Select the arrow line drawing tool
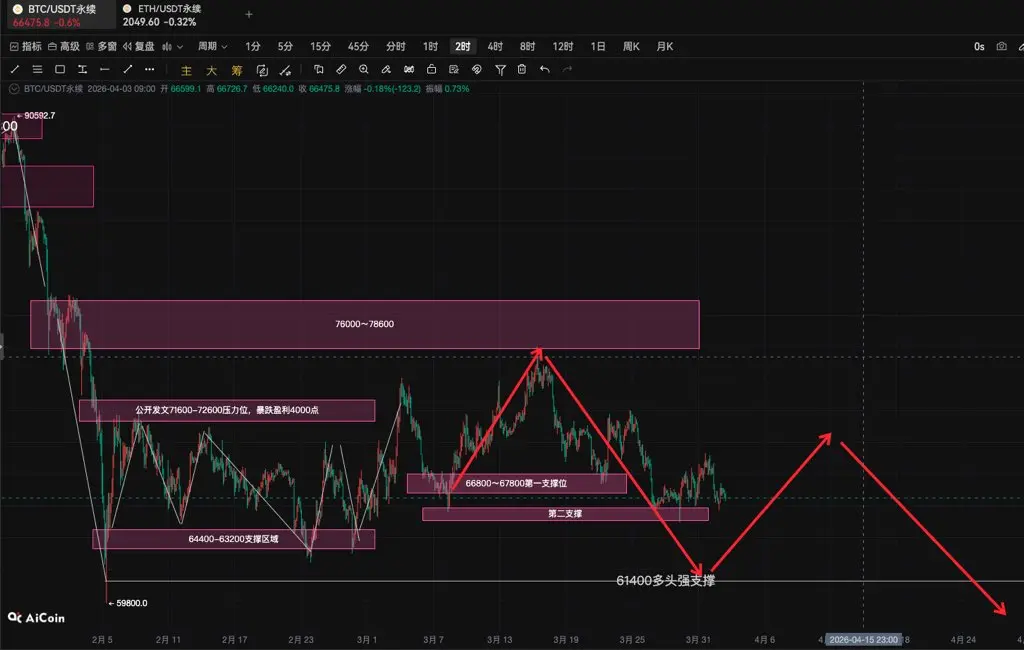 128,69
